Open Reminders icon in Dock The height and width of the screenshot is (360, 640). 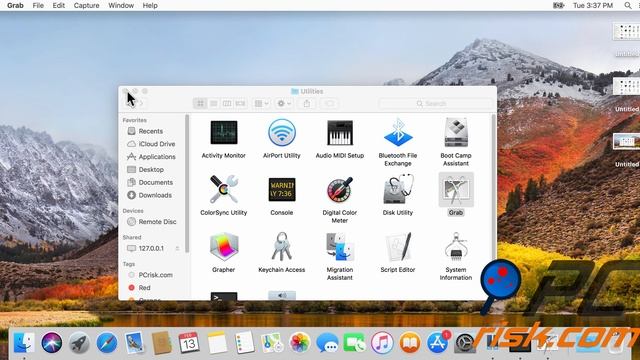(244, 342)
